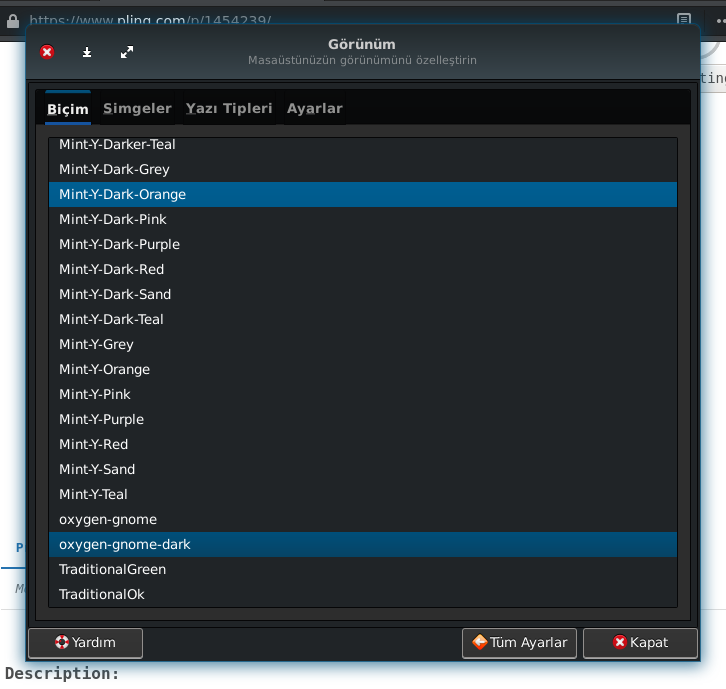Select the Mint-Y-Dark-Grey theme

tap(363, 169)
